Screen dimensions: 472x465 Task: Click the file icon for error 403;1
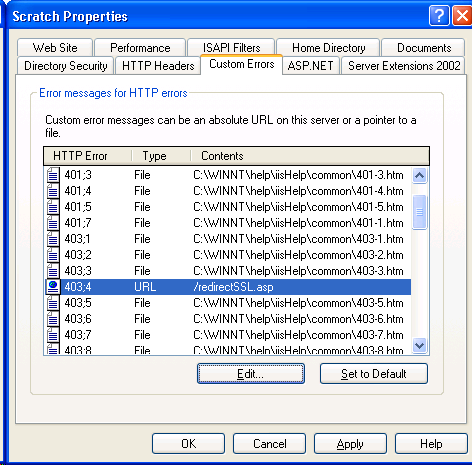pos(53,239)
